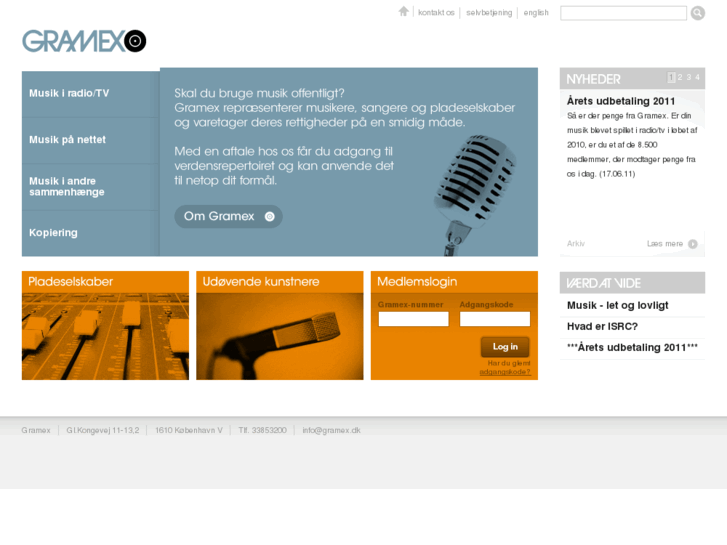
Task: Open kontakt os link
Action: pyautogui.click(x=436, y=13)
